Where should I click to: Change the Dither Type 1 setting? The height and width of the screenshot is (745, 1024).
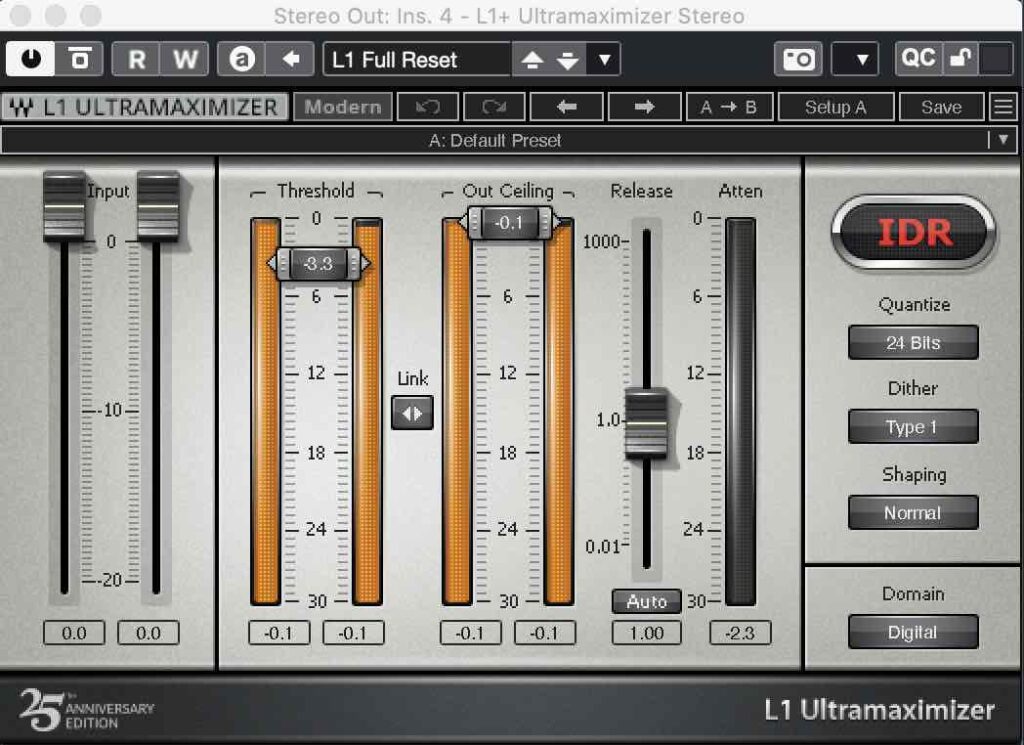(912, 427)
